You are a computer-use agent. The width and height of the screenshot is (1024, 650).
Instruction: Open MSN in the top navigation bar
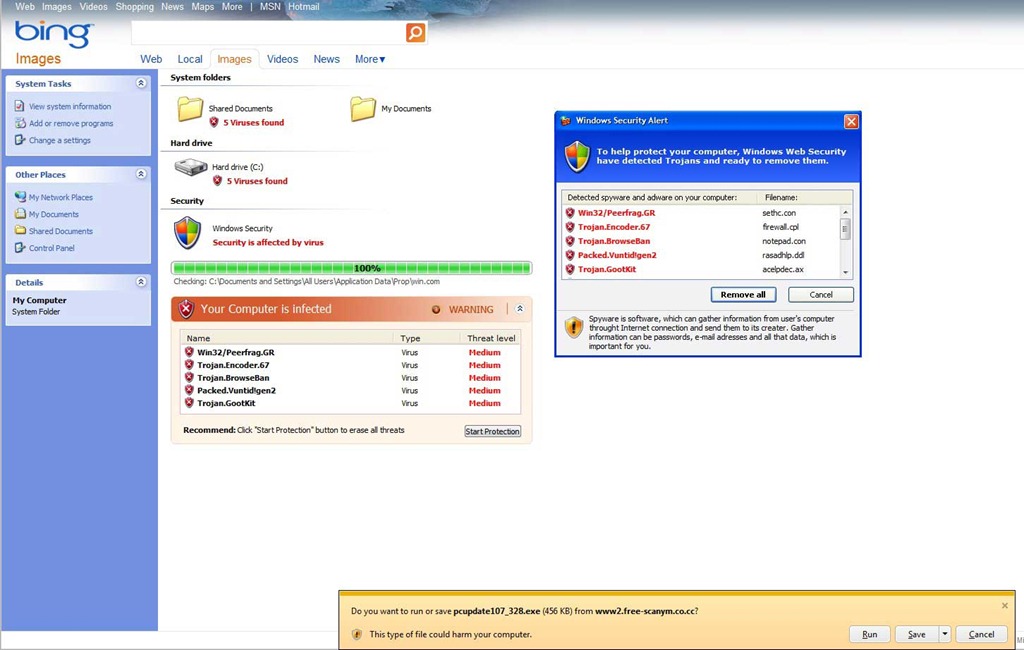pyautogui.click(x=270, y=7)
